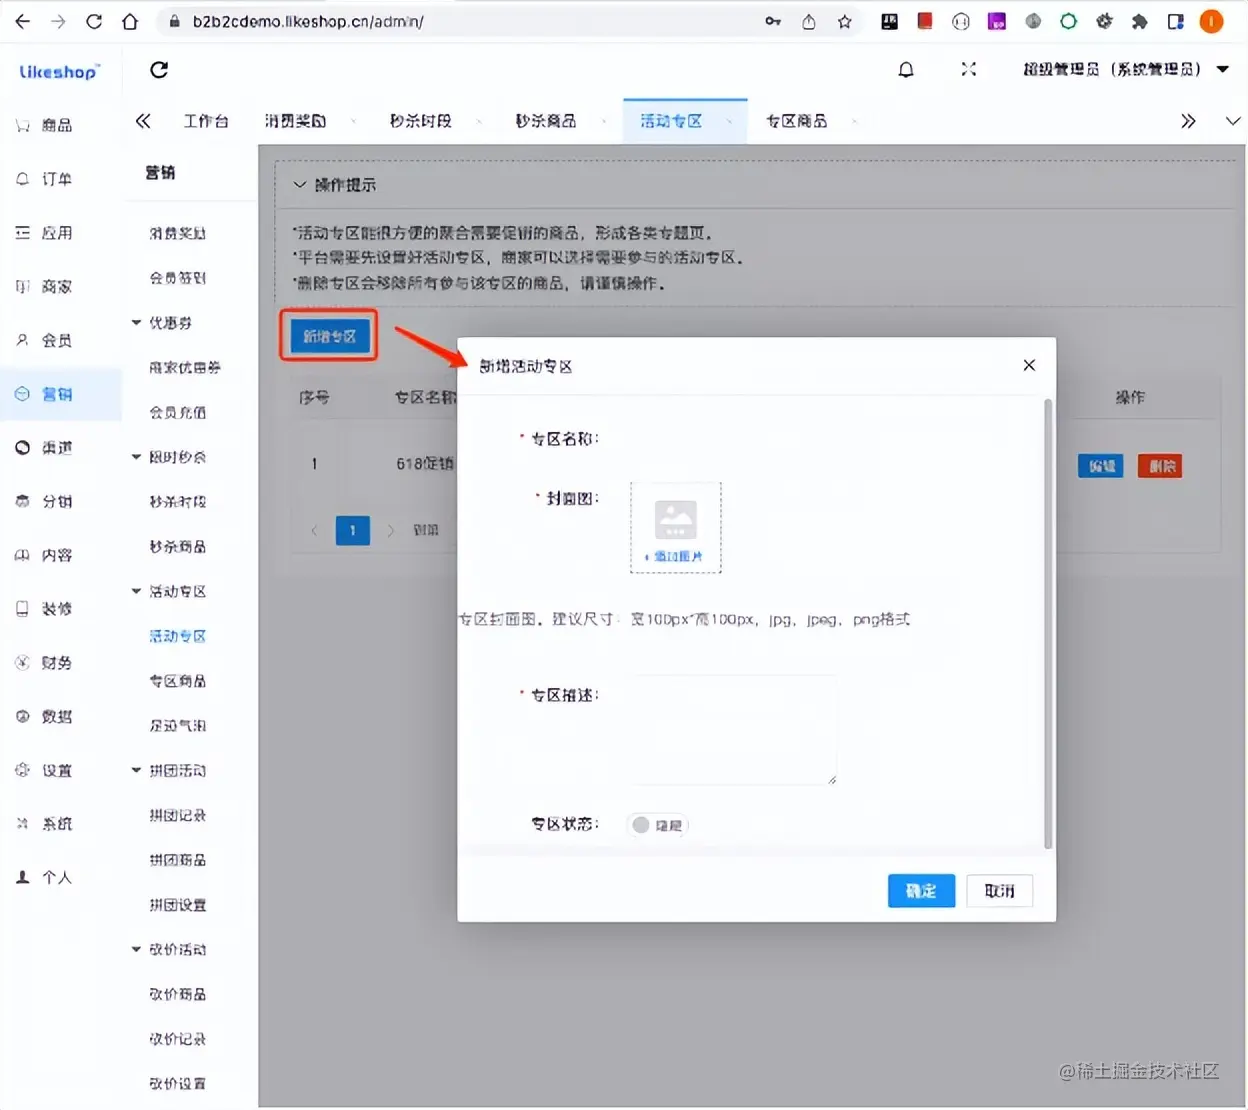Switch to the 专区商品 tab
The height and width of the screenshot is (1110, 1248).
click(797, 121)
